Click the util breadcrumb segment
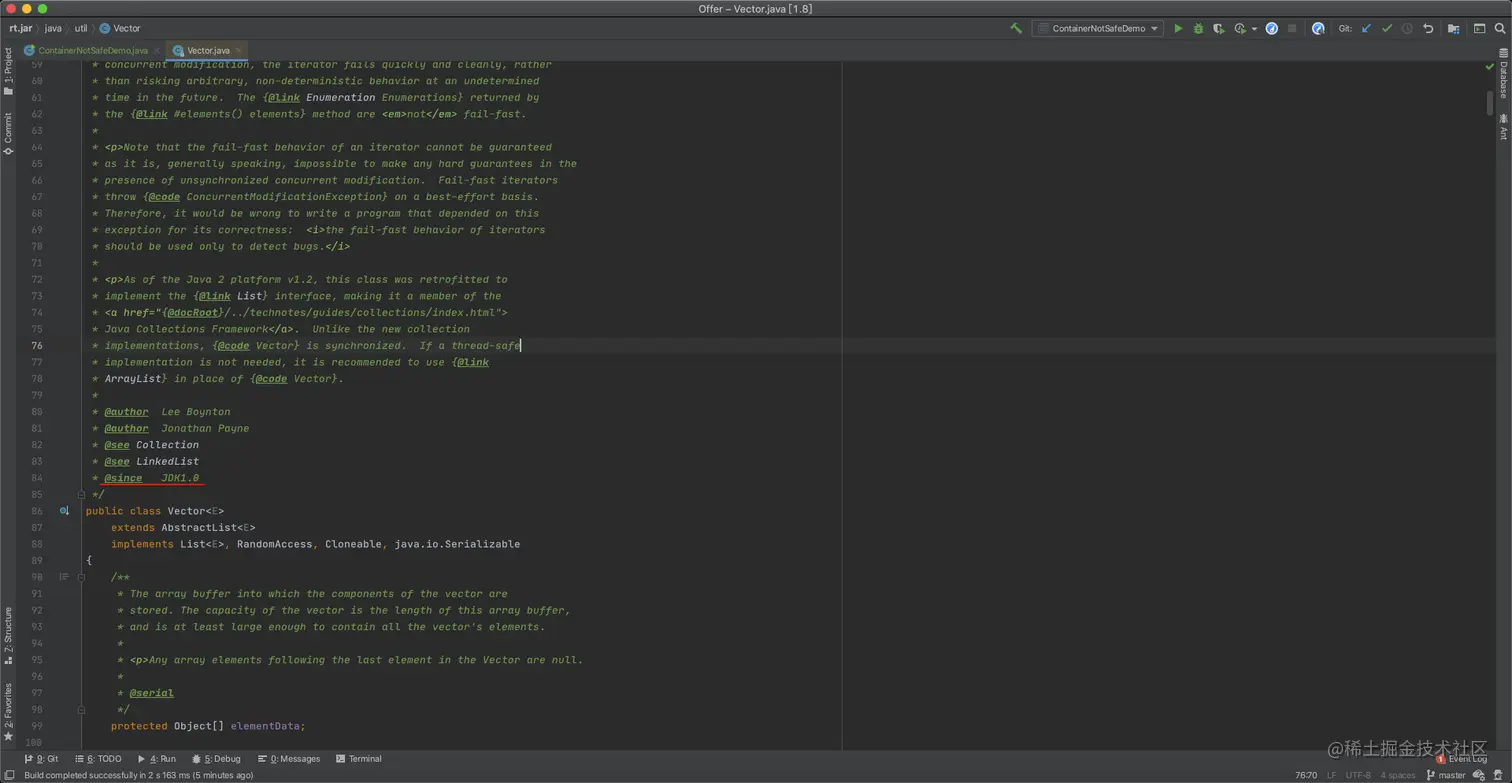 pos(80,29)
